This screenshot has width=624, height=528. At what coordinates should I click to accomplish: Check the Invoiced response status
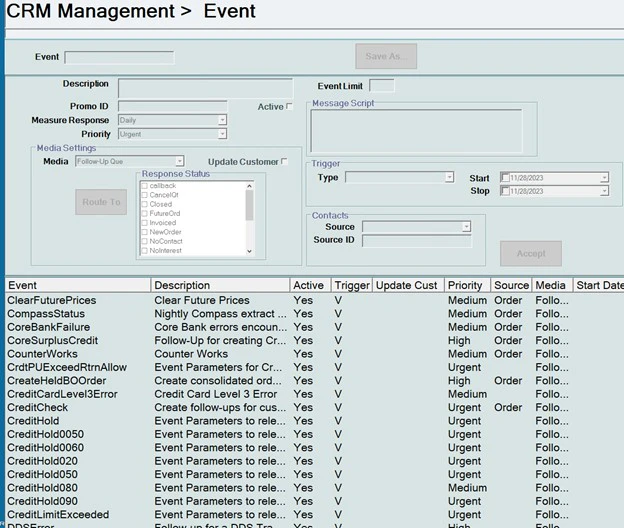coord(144,223)
